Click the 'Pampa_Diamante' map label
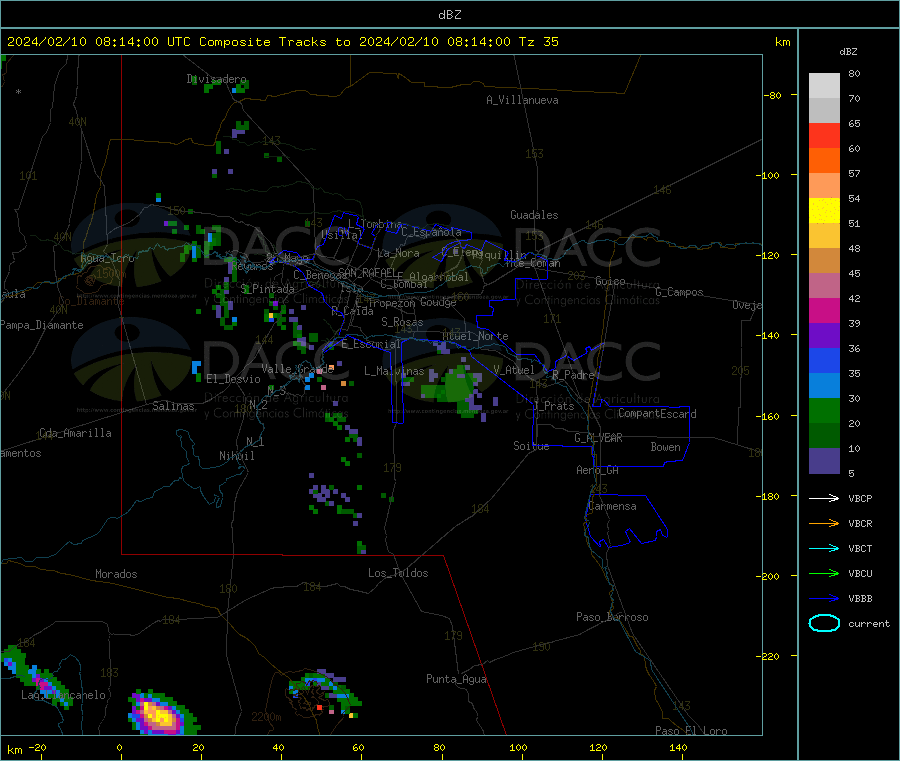The height and width of the screenshot is (761, 900). (41, 325)
